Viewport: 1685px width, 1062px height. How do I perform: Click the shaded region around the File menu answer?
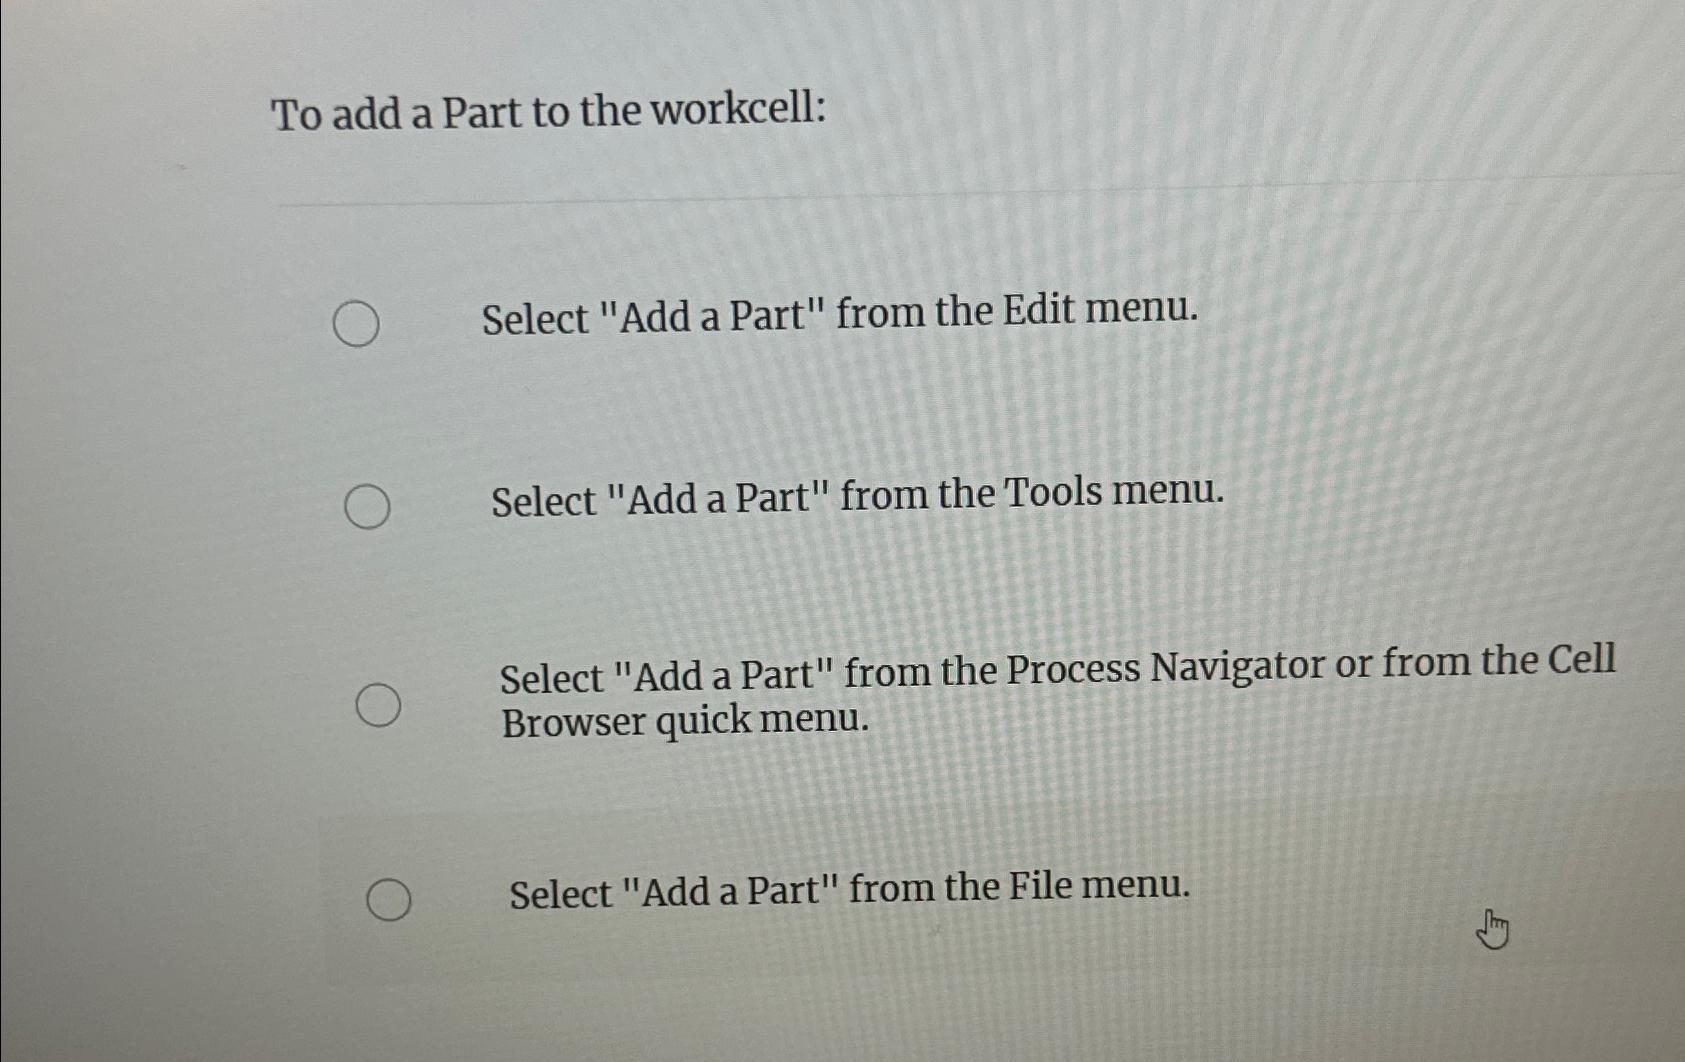tap(849, 890)
